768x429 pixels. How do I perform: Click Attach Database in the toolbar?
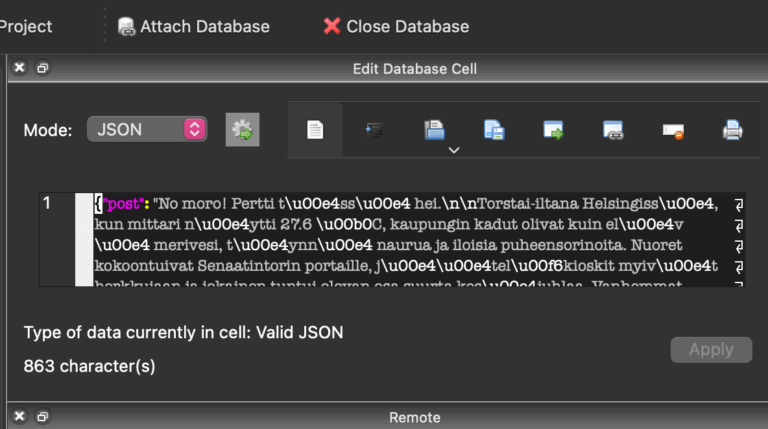(x=194, y=26)
